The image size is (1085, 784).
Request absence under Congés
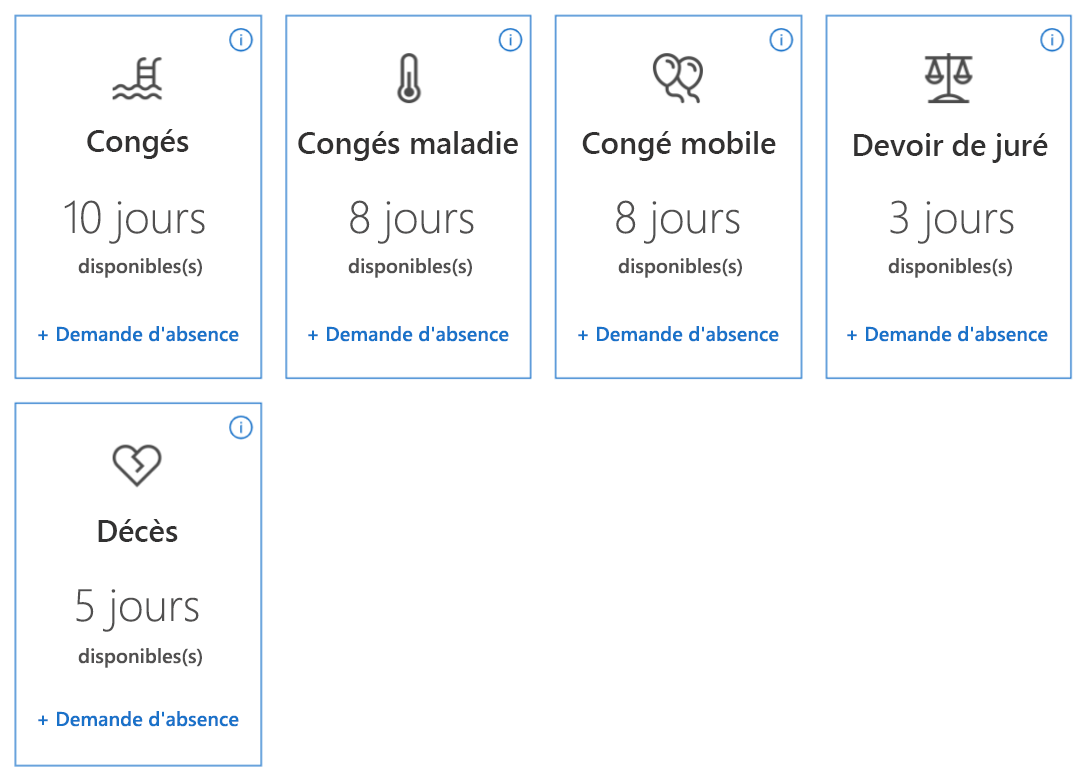138,334
